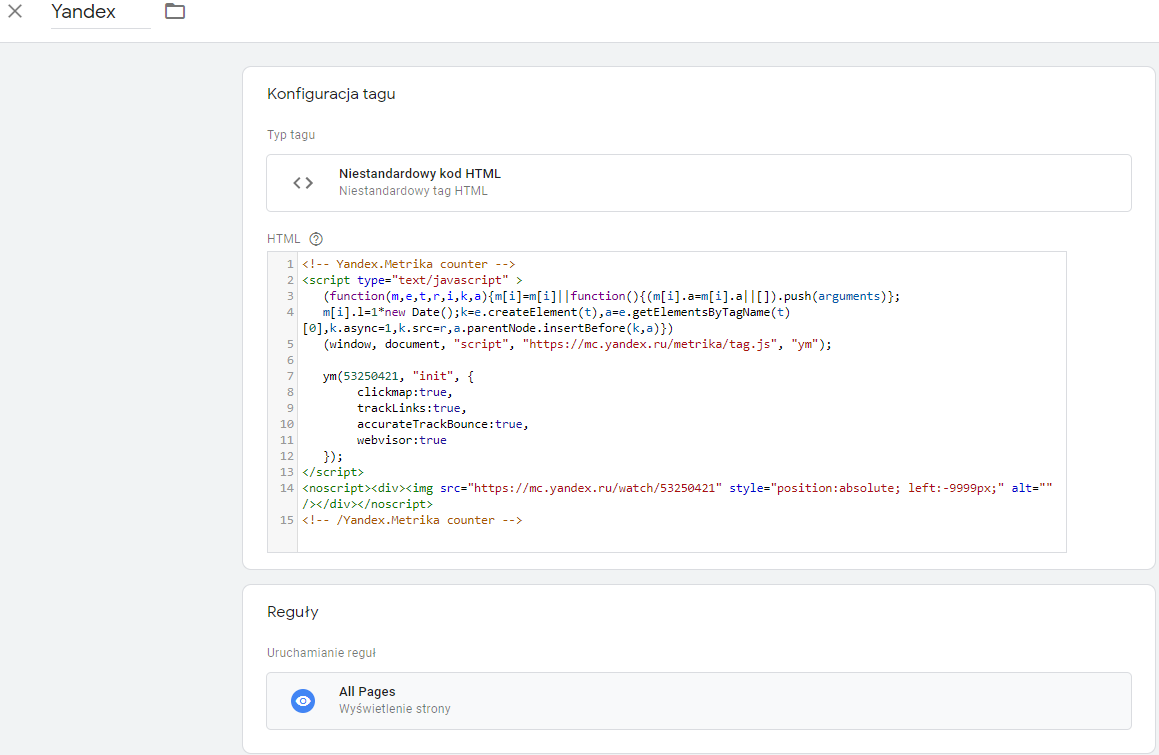Screen dimensions: 1159x755
Task: Click the HTML help question mark icon
Action: (316, 239)
